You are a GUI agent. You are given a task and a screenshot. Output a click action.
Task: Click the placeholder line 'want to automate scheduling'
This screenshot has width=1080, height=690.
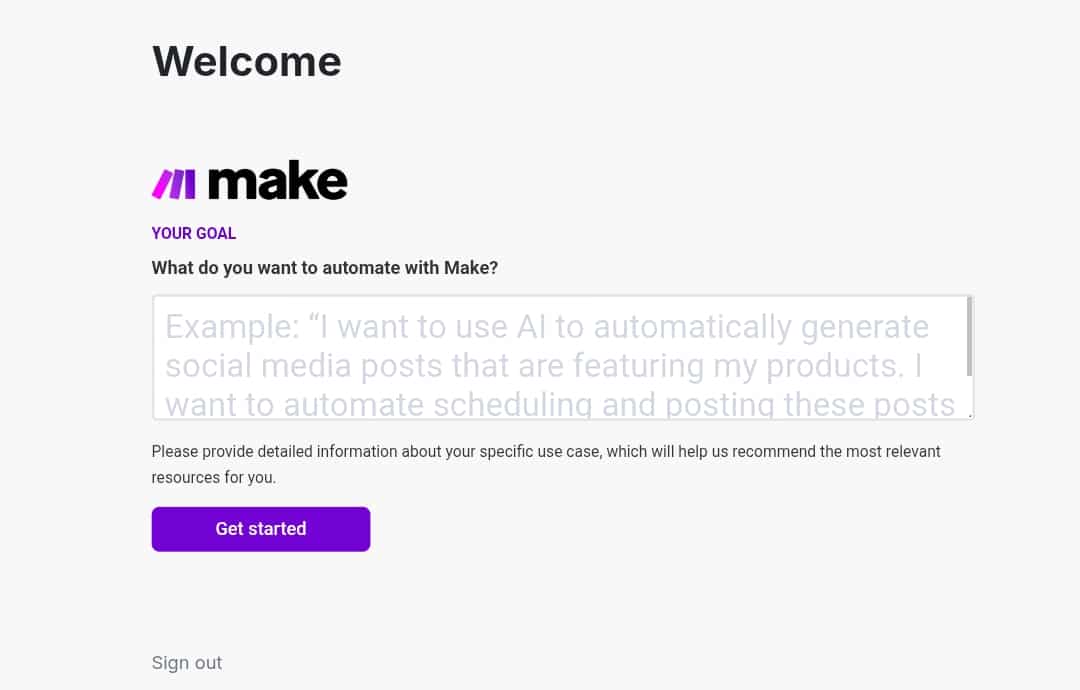click(560, 405)
